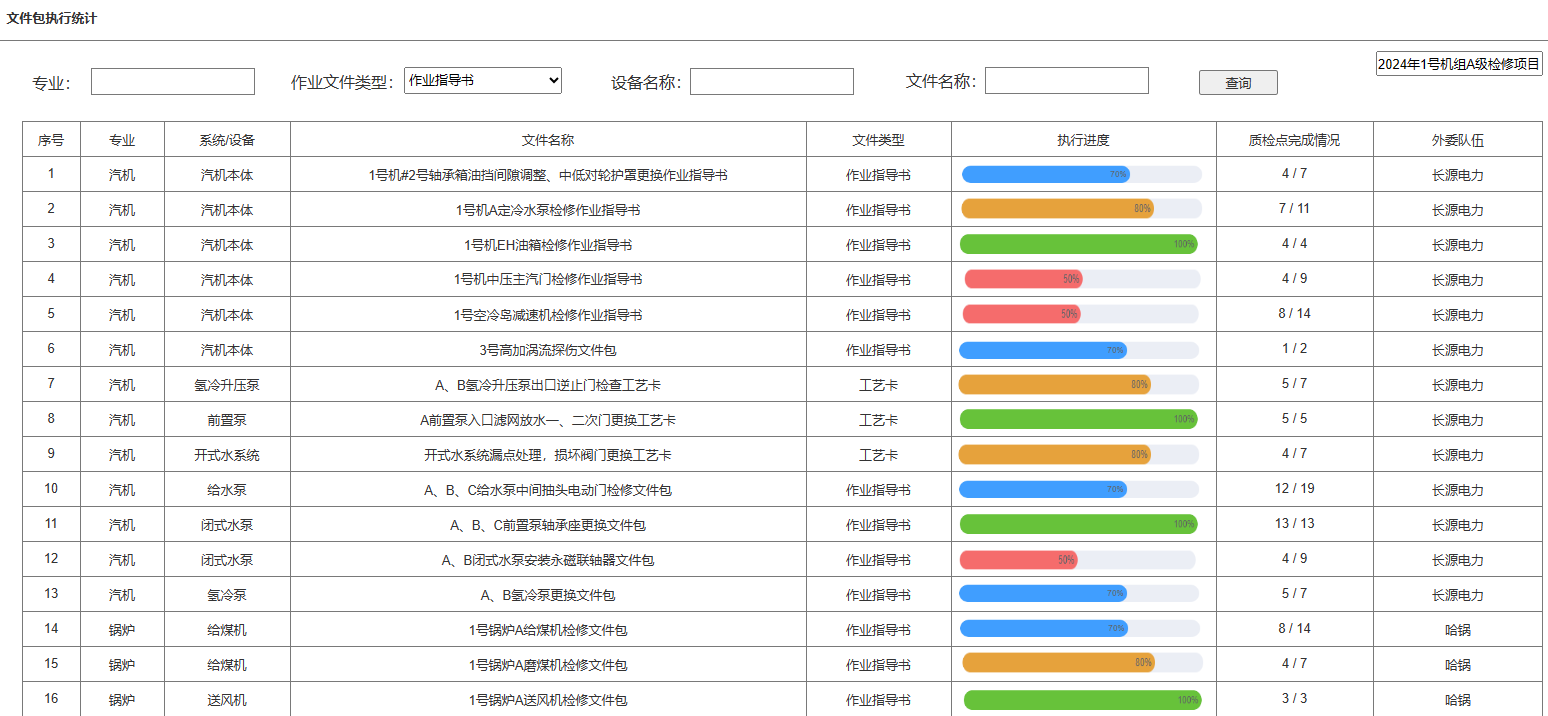Click 50% progress bar for 1号机中压主汽门
The image size is (1548, 716).
tap(1083, 279)
